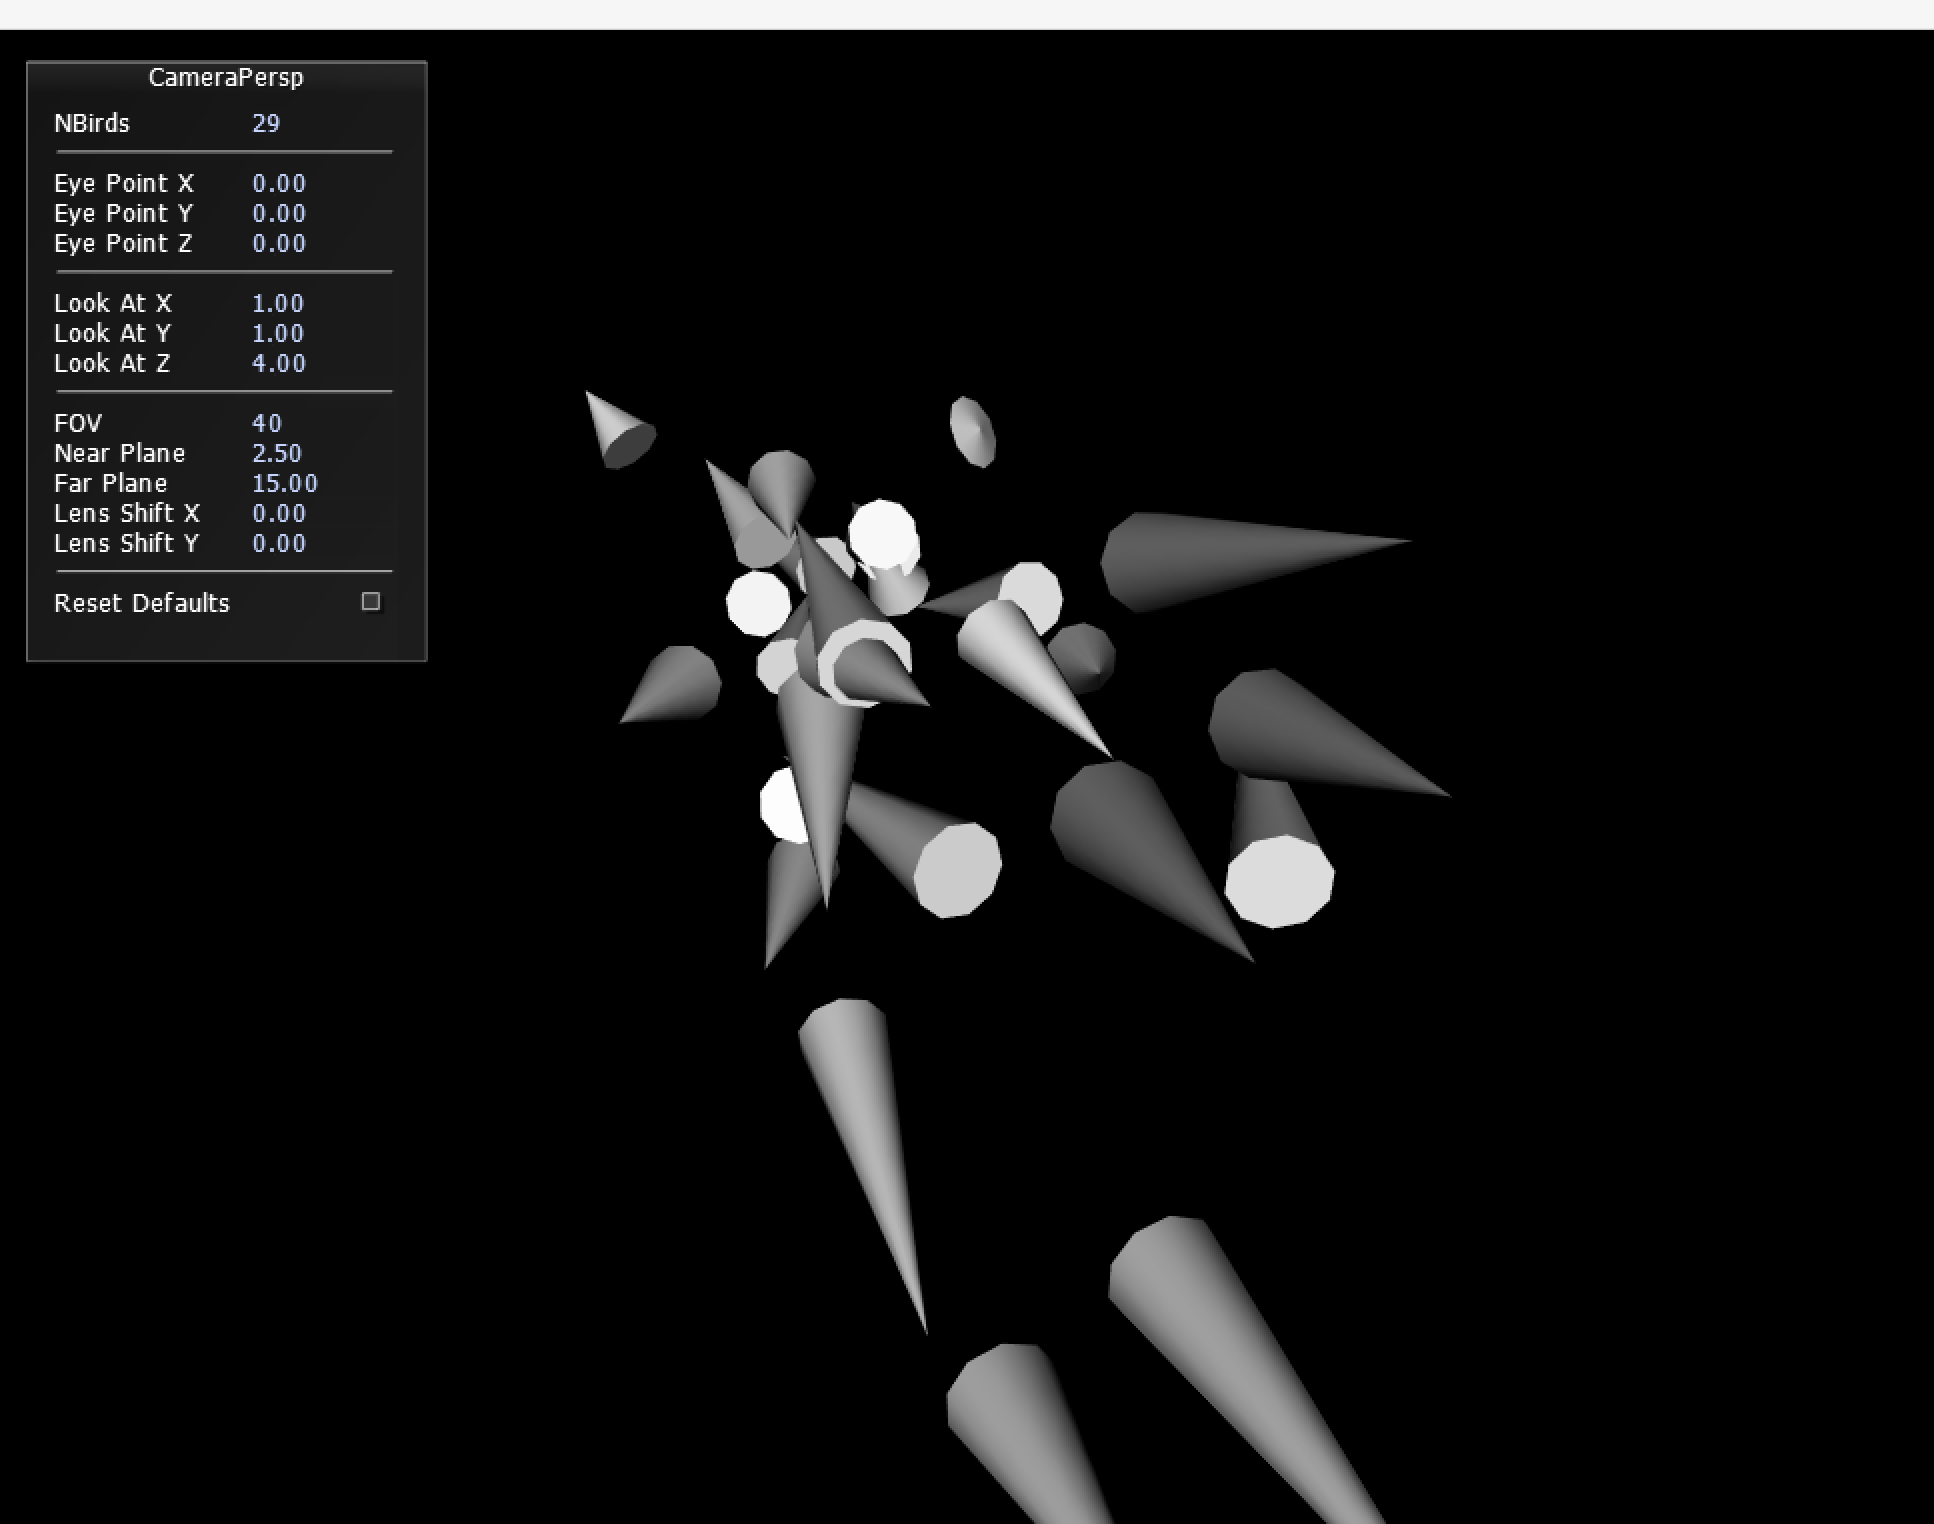The width and height of the screenshot is (1934, 1524).
Task: Click the Reset Defaults label
Action: point(142,603)
